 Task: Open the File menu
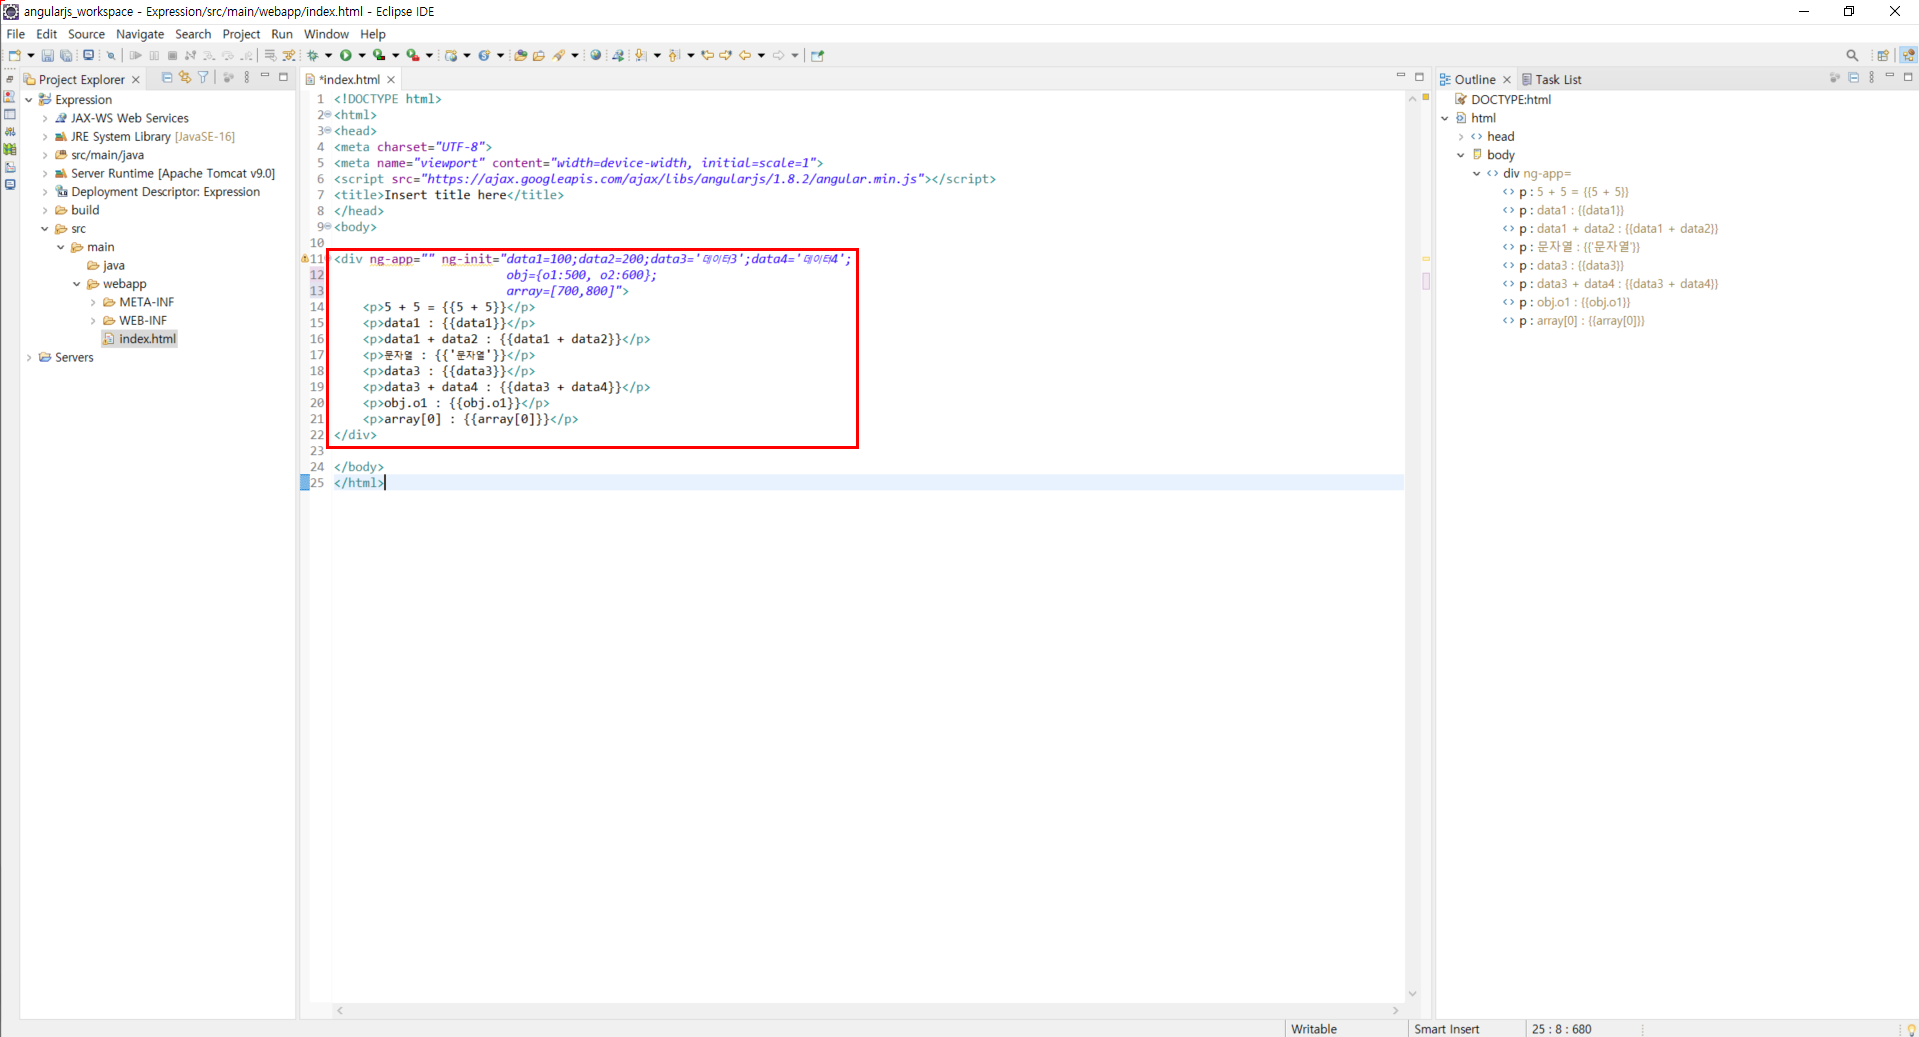point(16,34)
